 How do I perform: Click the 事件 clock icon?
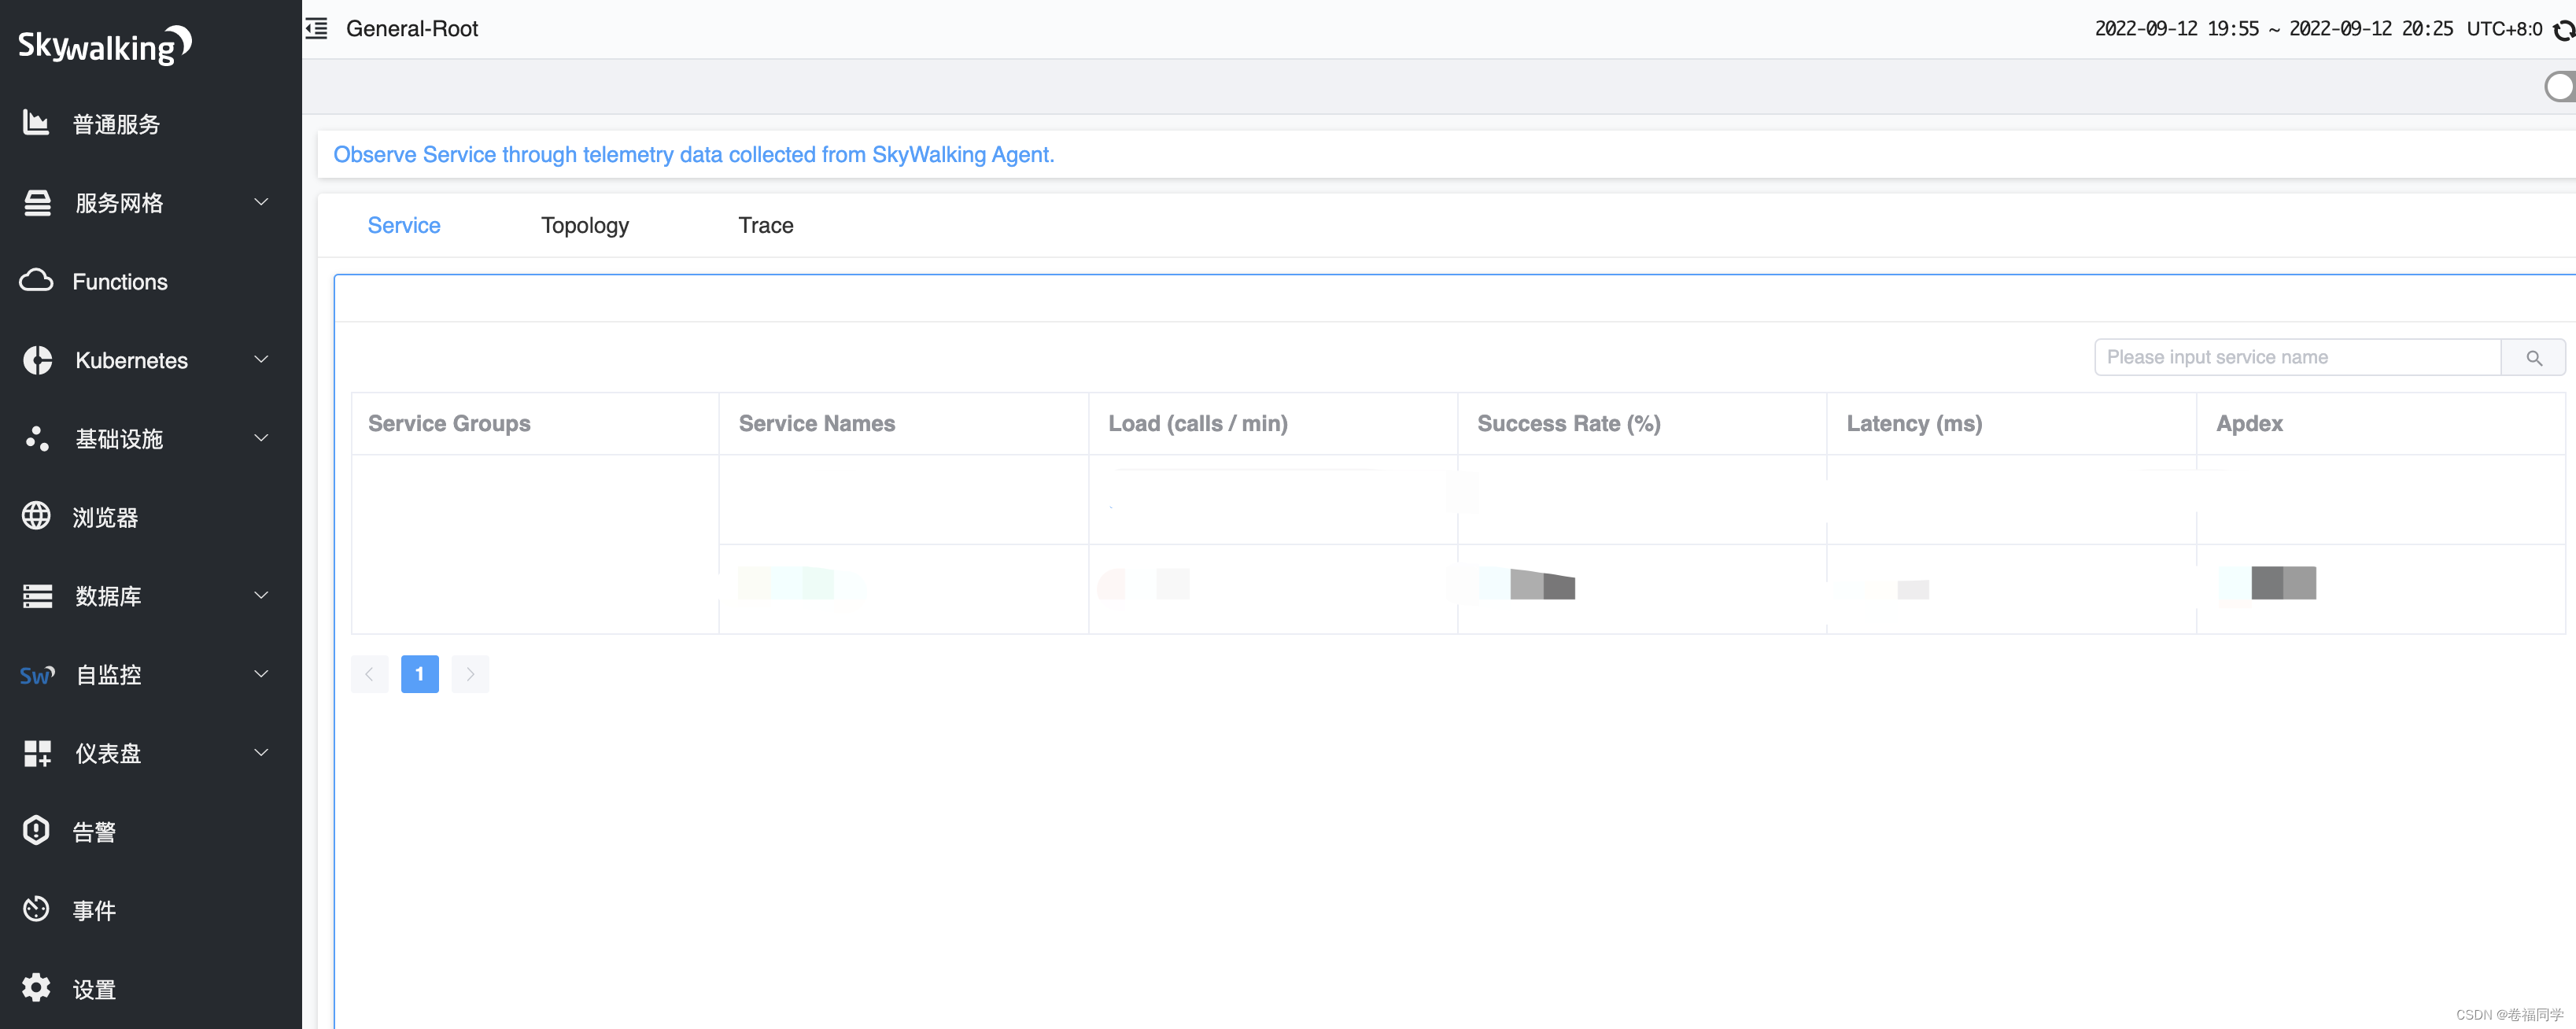[x=36, y=909]
